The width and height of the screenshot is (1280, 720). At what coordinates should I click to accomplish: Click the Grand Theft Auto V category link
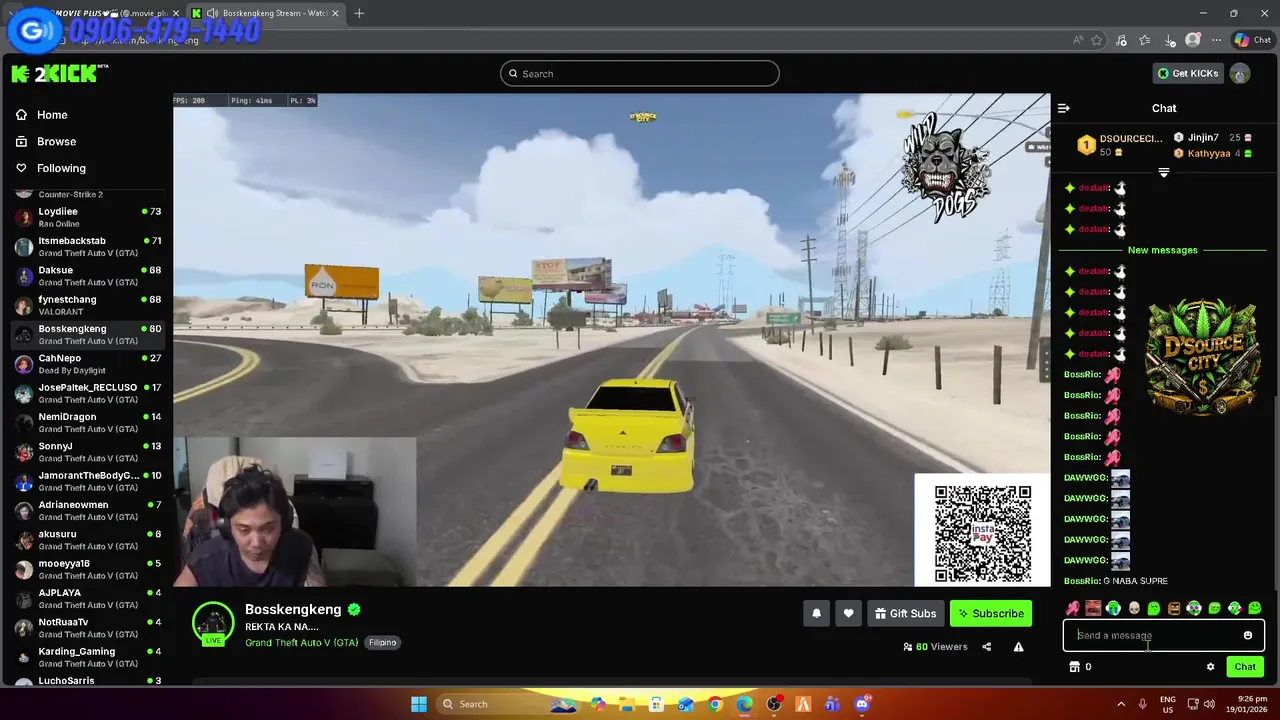coord(301,642)
